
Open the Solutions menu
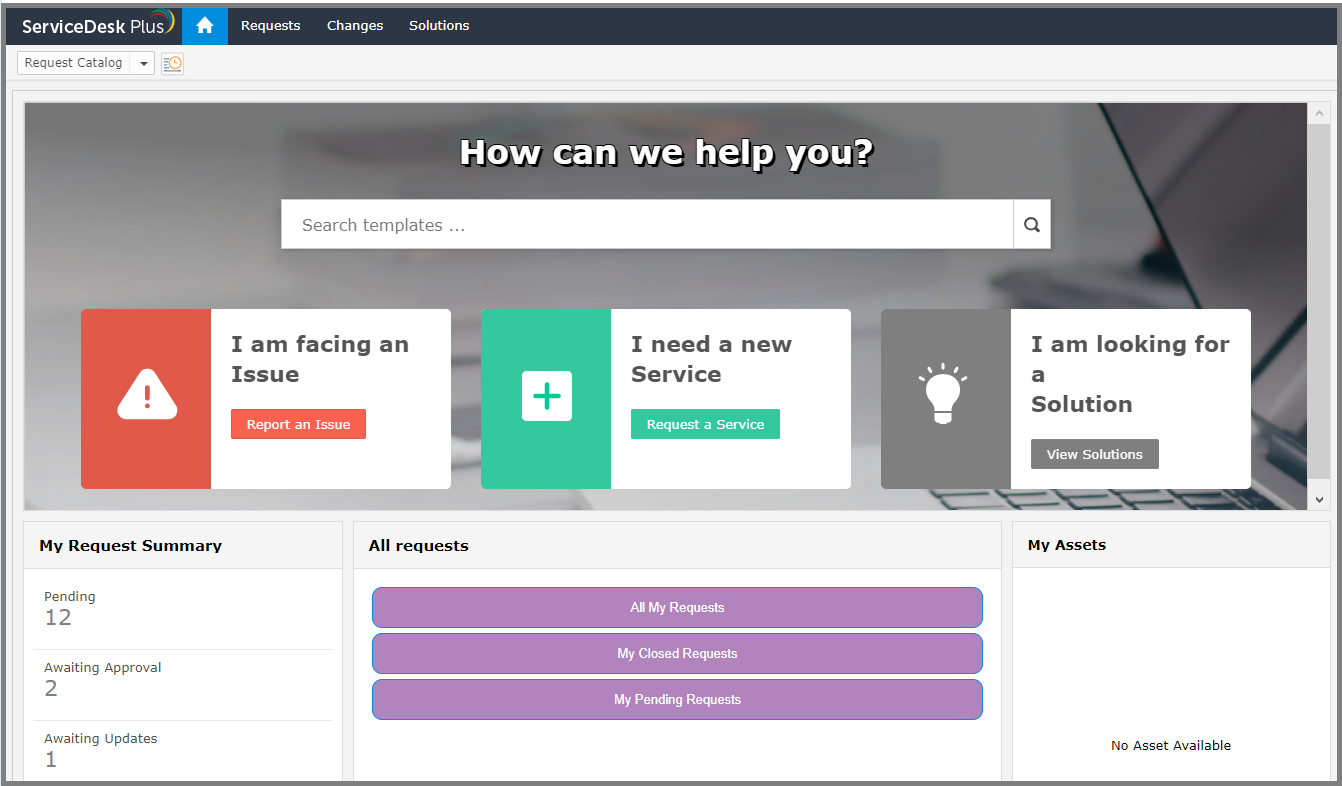[x=439, y=26]
